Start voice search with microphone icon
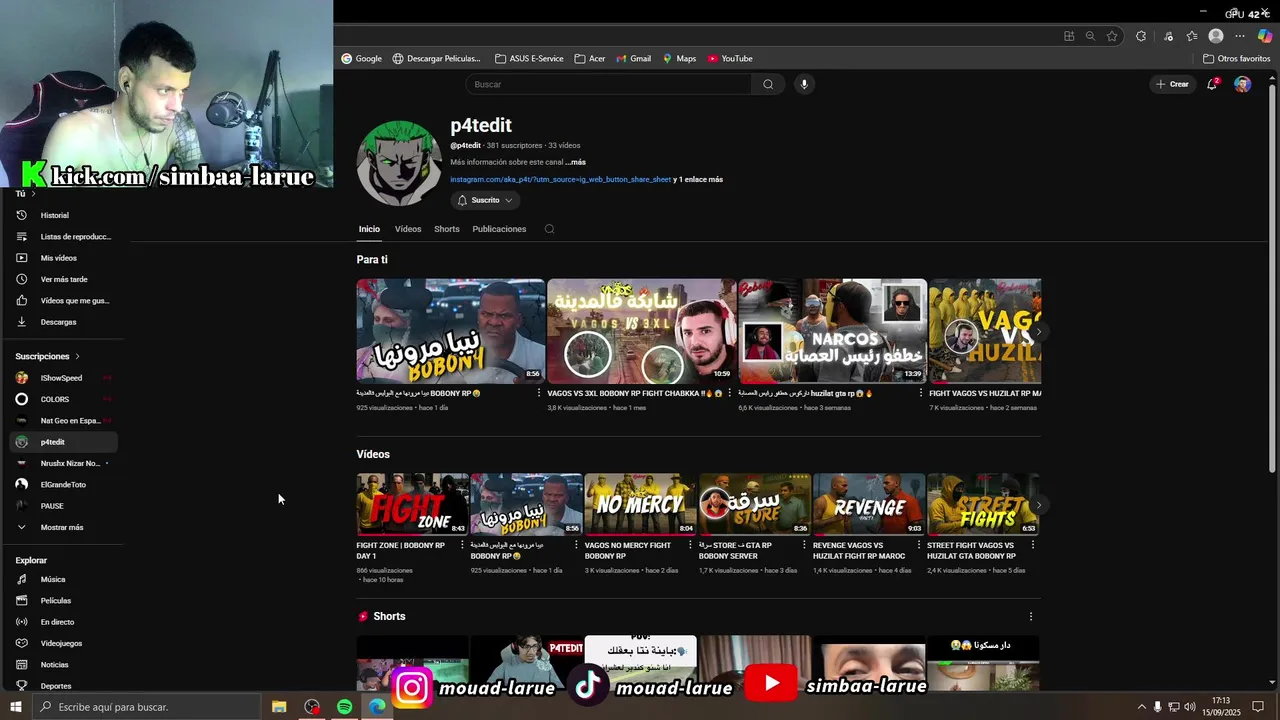This screenshot has width=1280, height=720. coord(804,84)
